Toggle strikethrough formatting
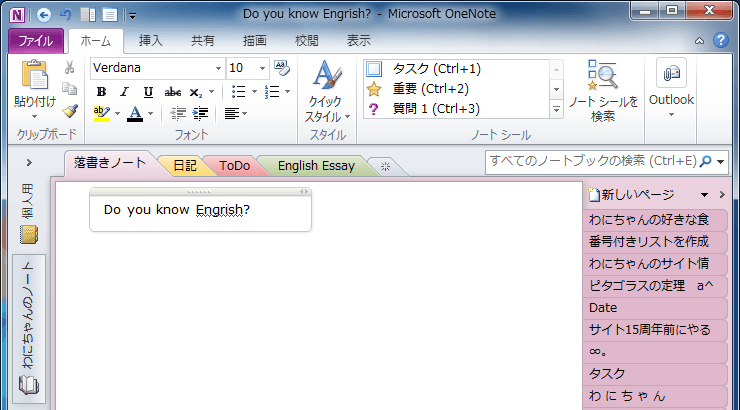Screen dimensions: 740x410 coord(172,92)
